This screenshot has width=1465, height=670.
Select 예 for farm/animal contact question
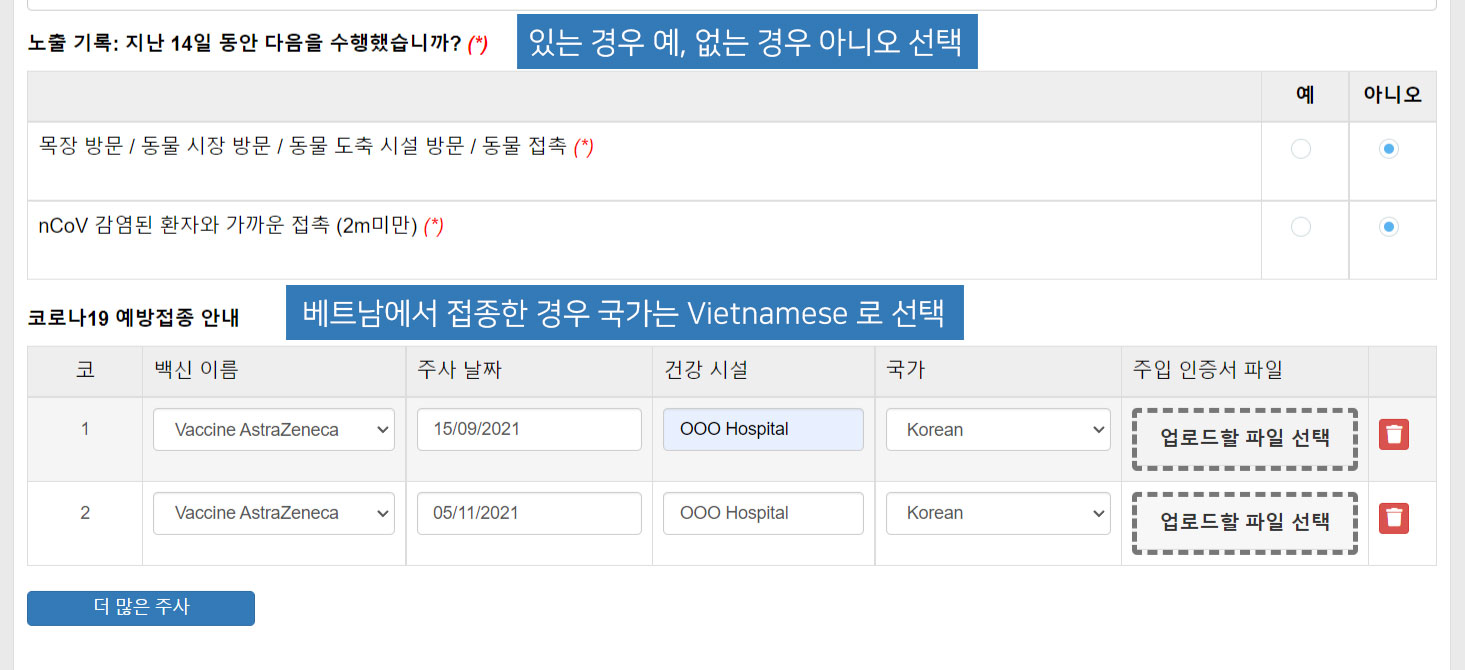click(x=1301, y=149)
